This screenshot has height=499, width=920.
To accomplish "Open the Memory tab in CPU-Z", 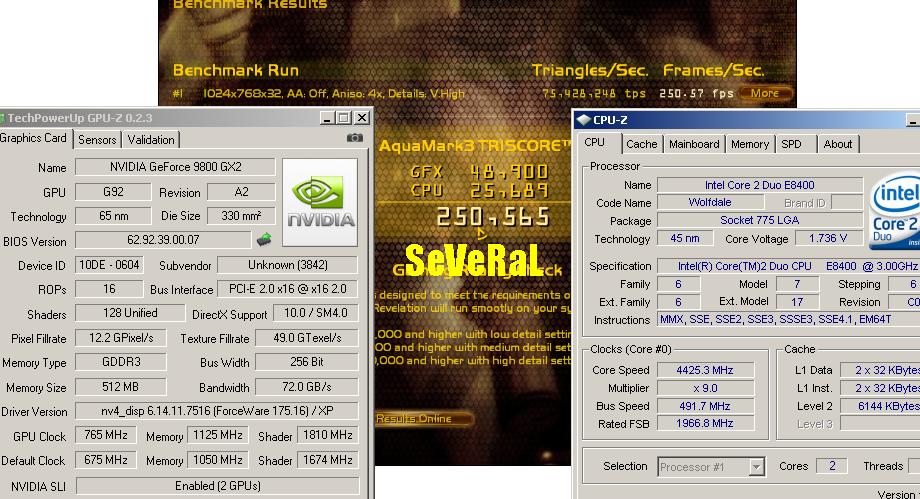I will click(750, 144).
